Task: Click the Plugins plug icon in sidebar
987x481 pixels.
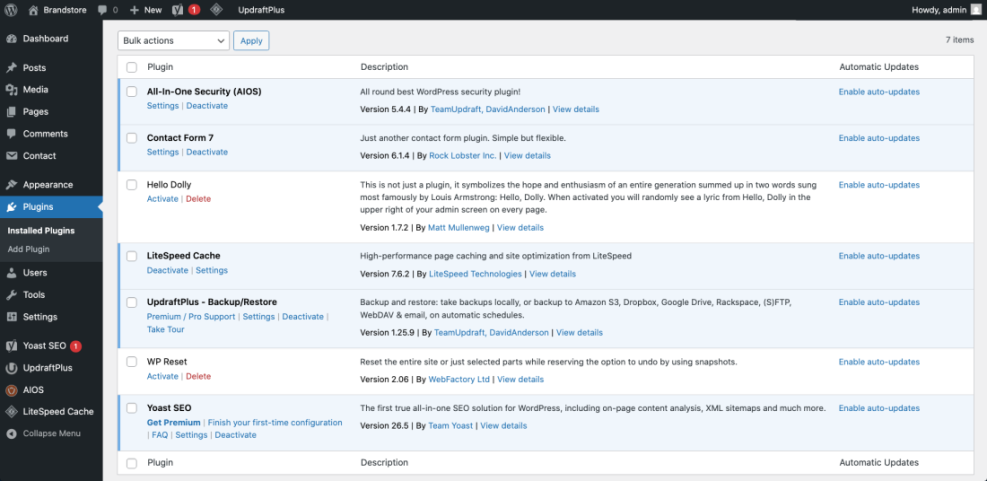Action: point(11,207)
